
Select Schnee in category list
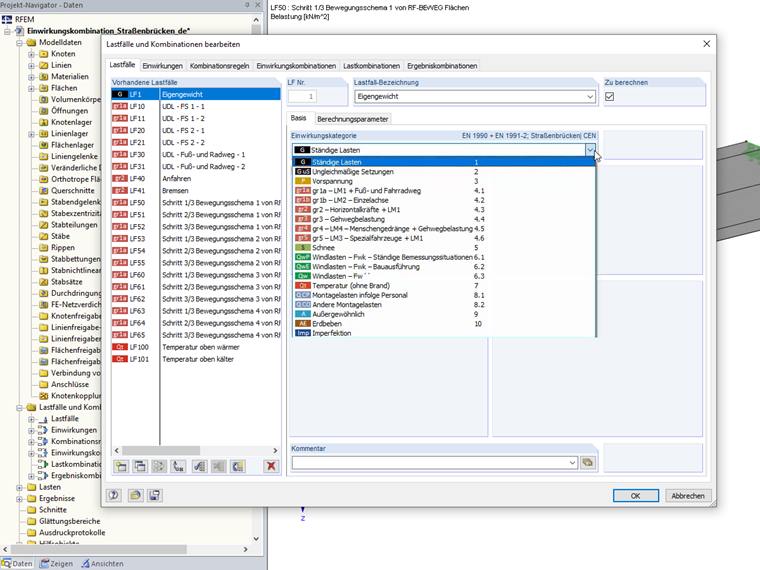(444, 248)
